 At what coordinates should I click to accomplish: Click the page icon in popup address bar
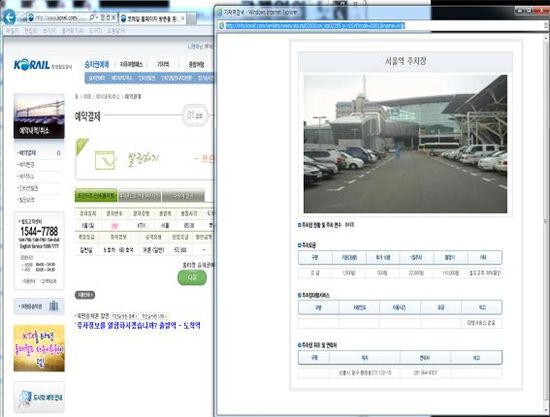221,26
